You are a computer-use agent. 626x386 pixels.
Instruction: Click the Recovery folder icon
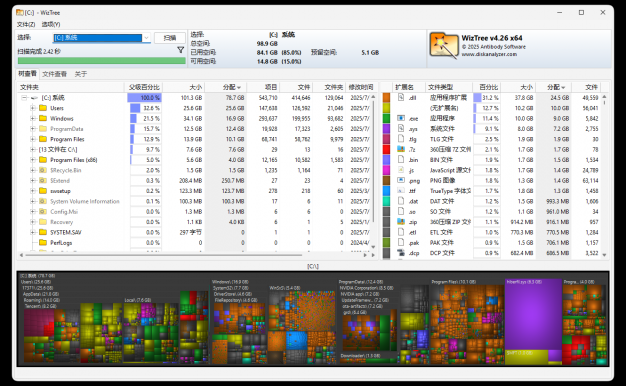pos(43,222)
